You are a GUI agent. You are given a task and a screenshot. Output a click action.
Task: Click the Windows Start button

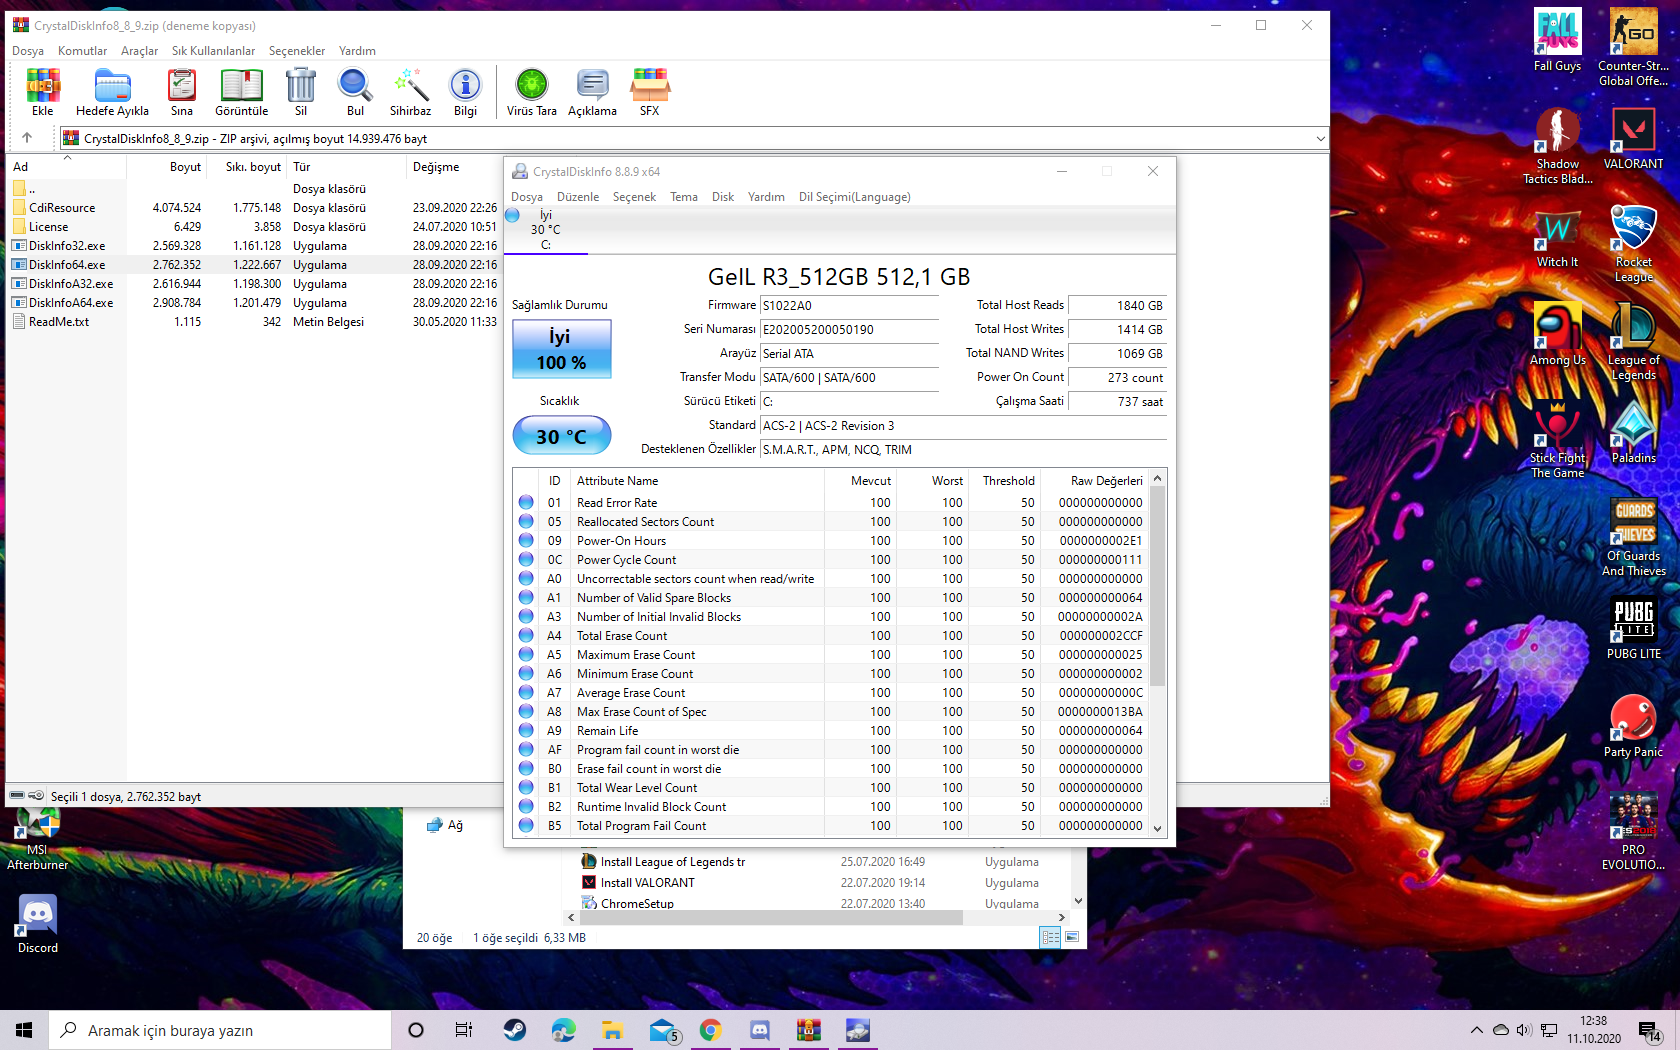pos(24,1030)
